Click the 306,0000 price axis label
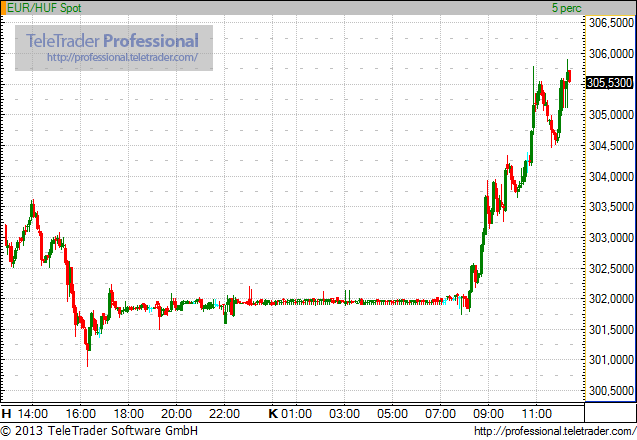Viewport: 637px width, 440px height. click(x=611, y=54)
